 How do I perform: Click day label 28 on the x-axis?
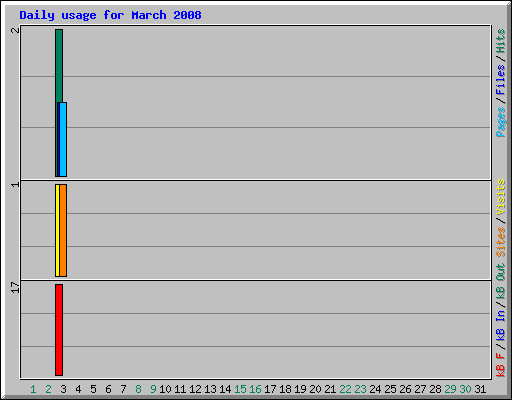click(435, 389)
